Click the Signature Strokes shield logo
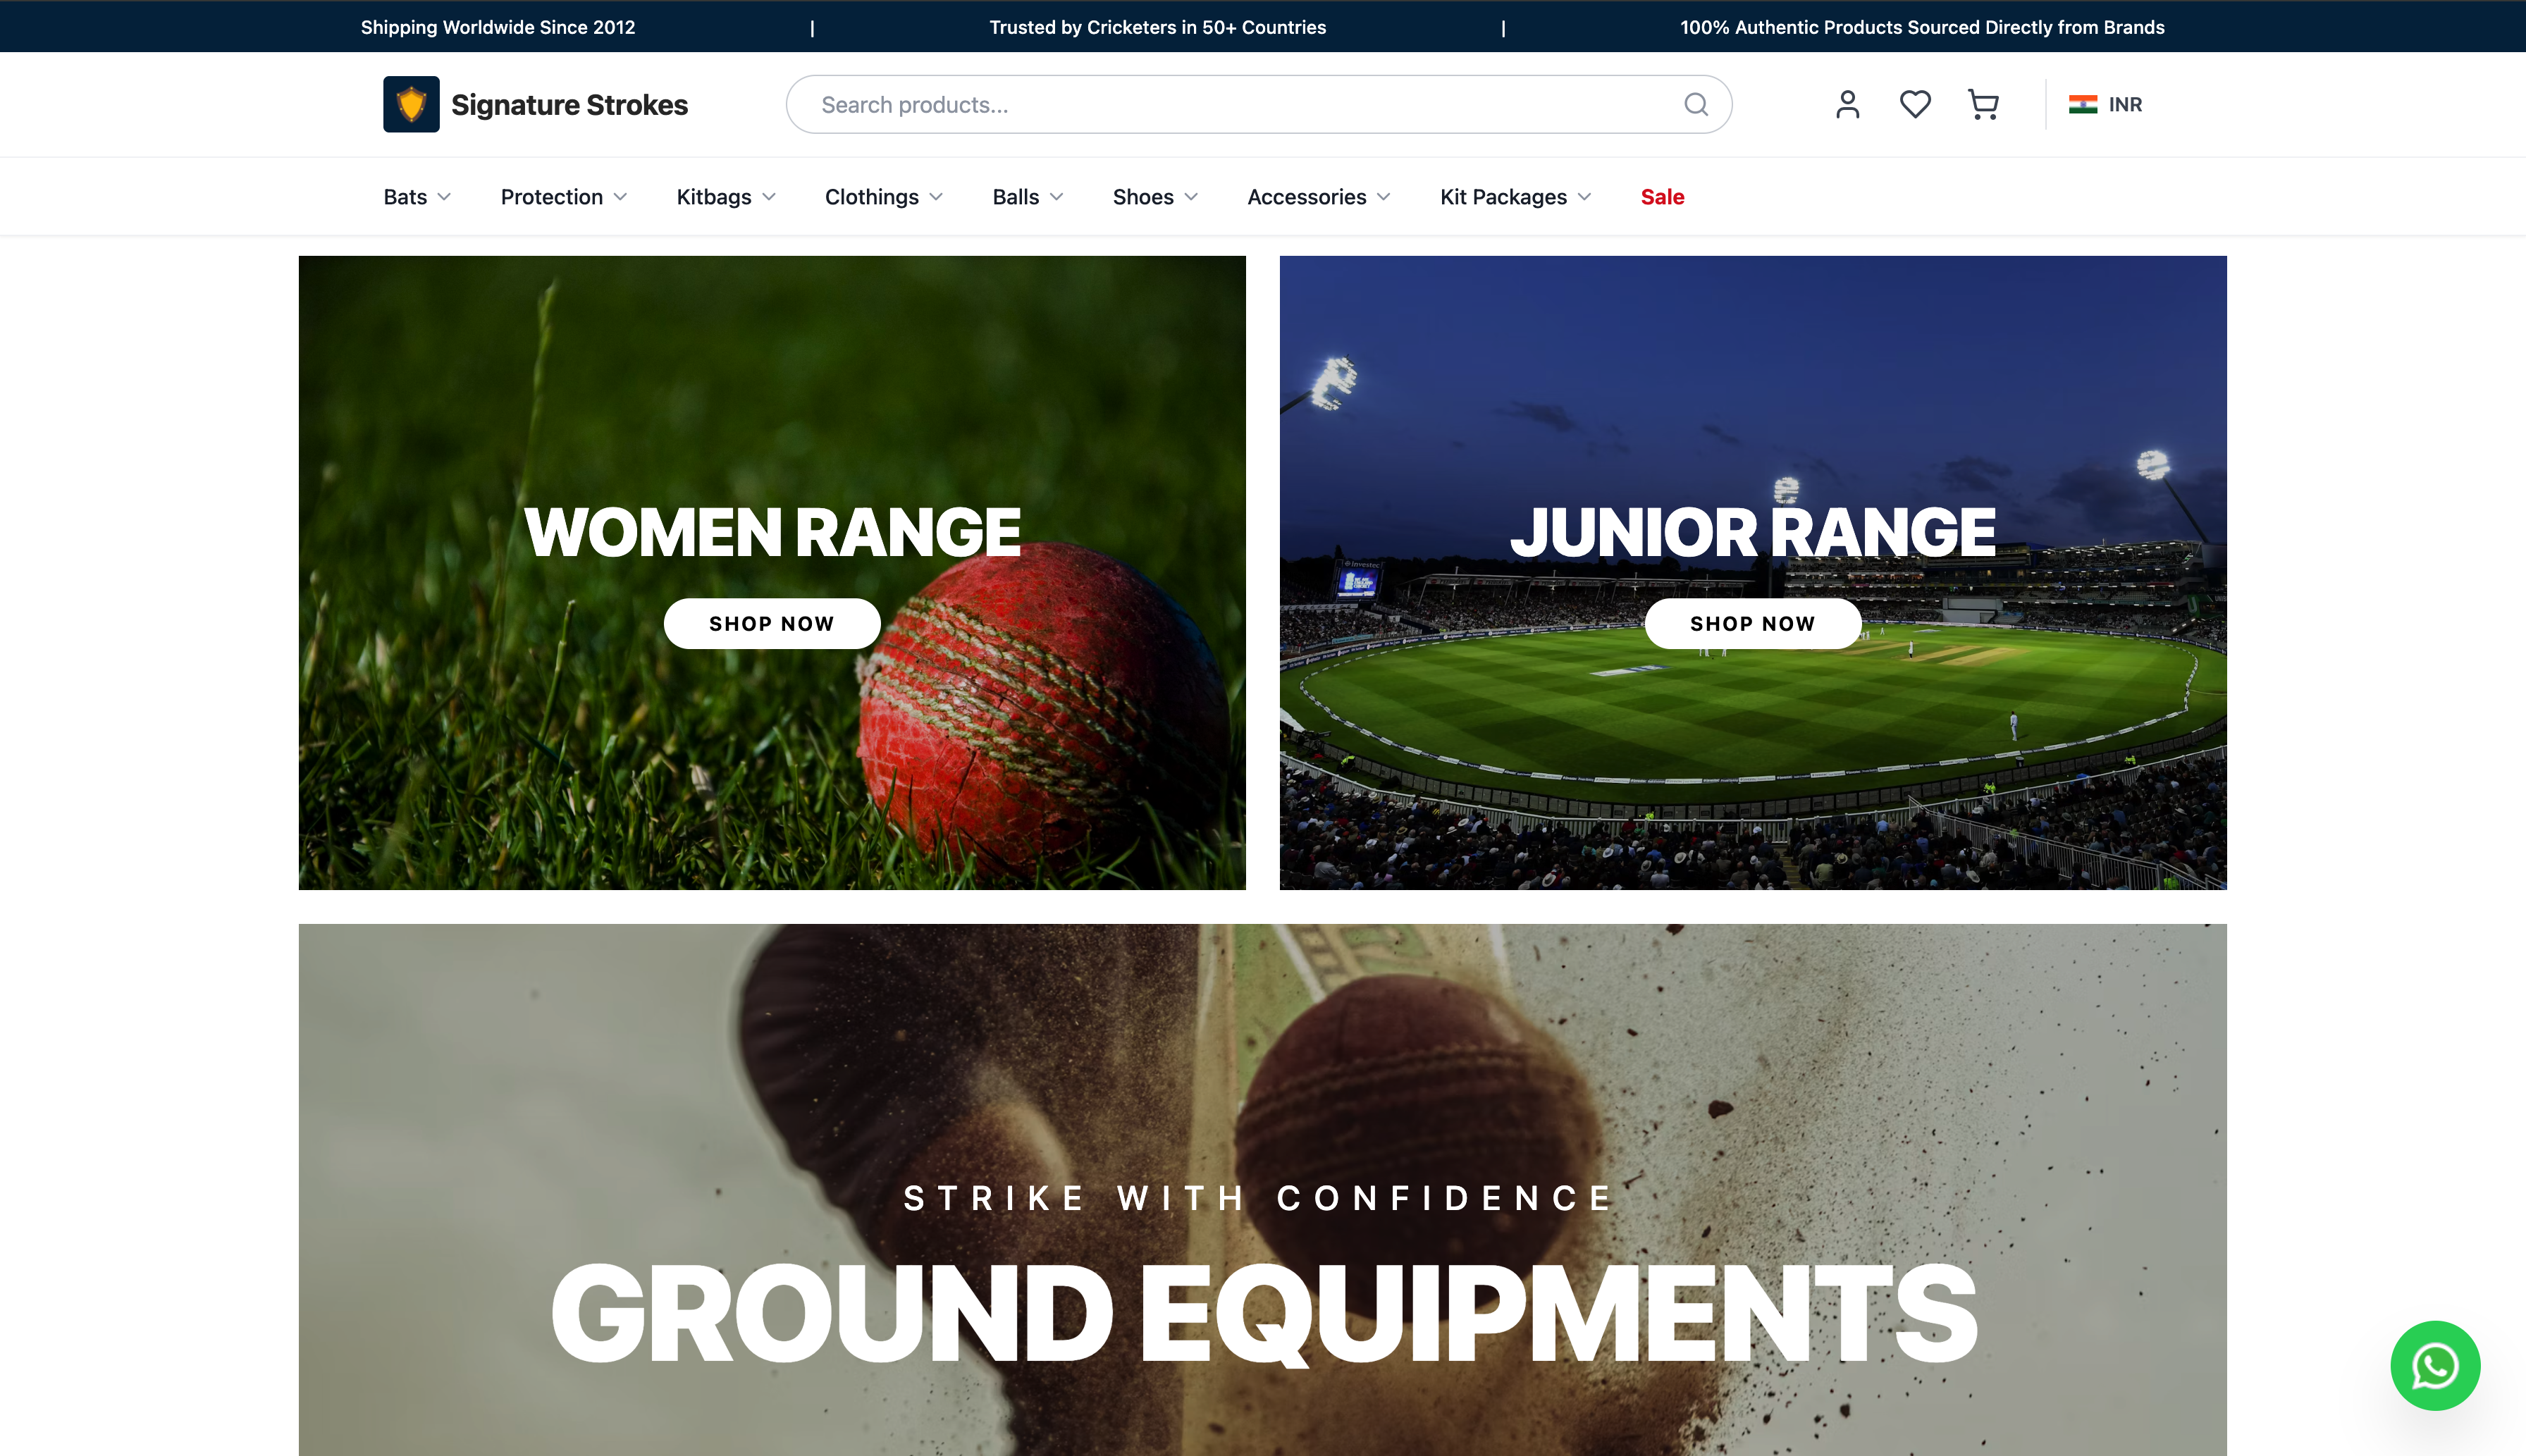The width and height of the screenshot is (2526, 1456). click(x=411, y=104)
